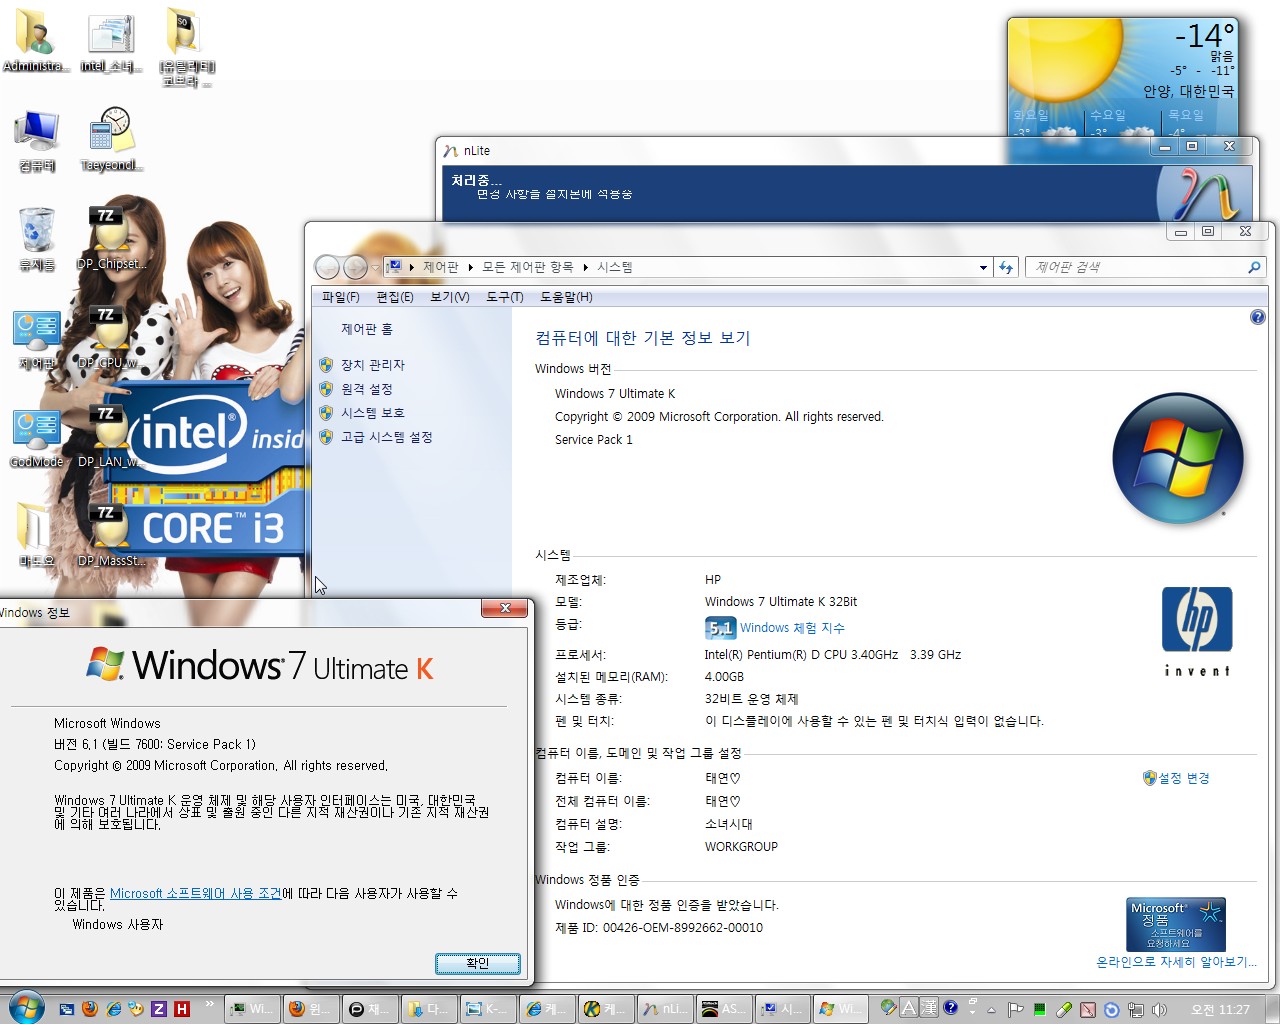
Task: Click 제어판 홈 link in sidebar
Action: coord(367,329)
